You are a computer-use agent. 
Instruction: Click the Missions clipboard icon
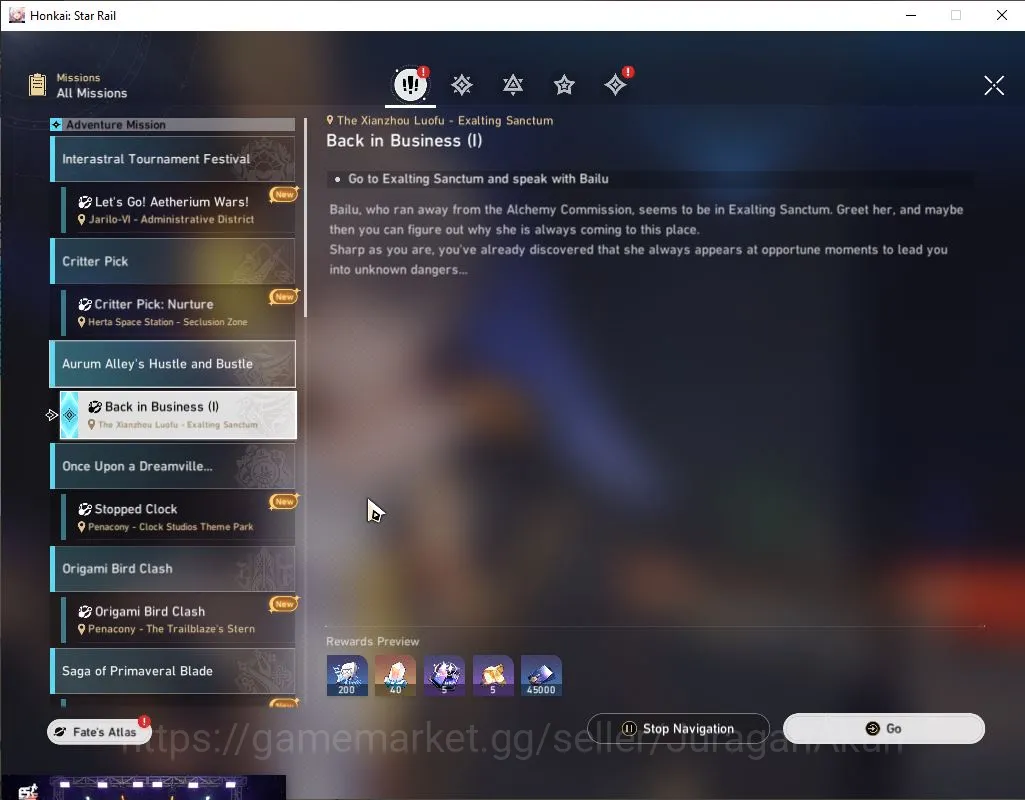[x=37, y=84]
